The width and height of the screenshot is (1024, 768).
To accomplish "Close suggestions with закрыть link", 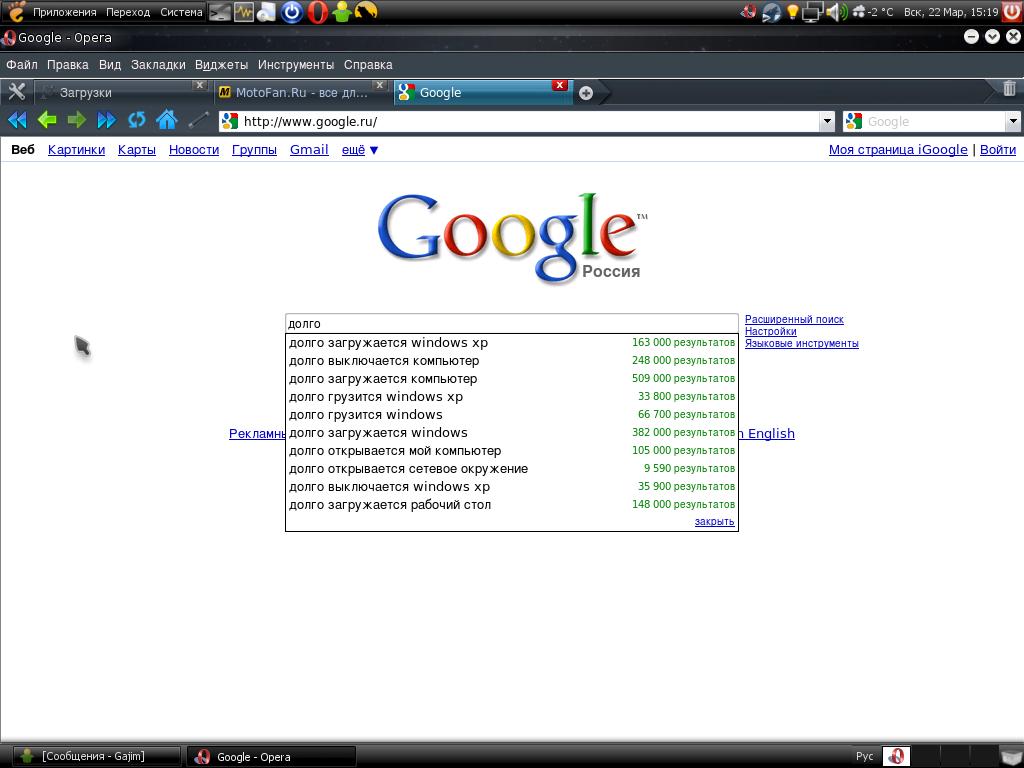I will coord(714,521).
